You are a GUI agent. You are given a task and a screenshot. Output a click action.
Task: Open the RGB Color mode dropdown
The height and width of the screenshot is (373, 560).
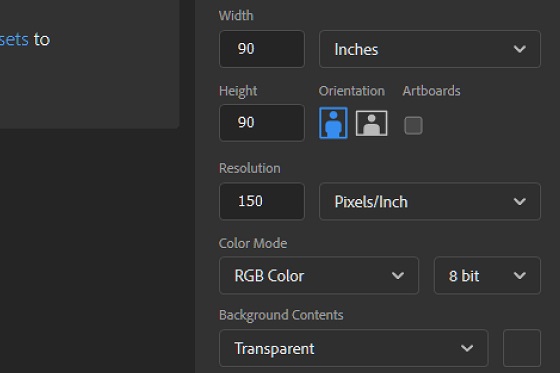tap(319, 275)
